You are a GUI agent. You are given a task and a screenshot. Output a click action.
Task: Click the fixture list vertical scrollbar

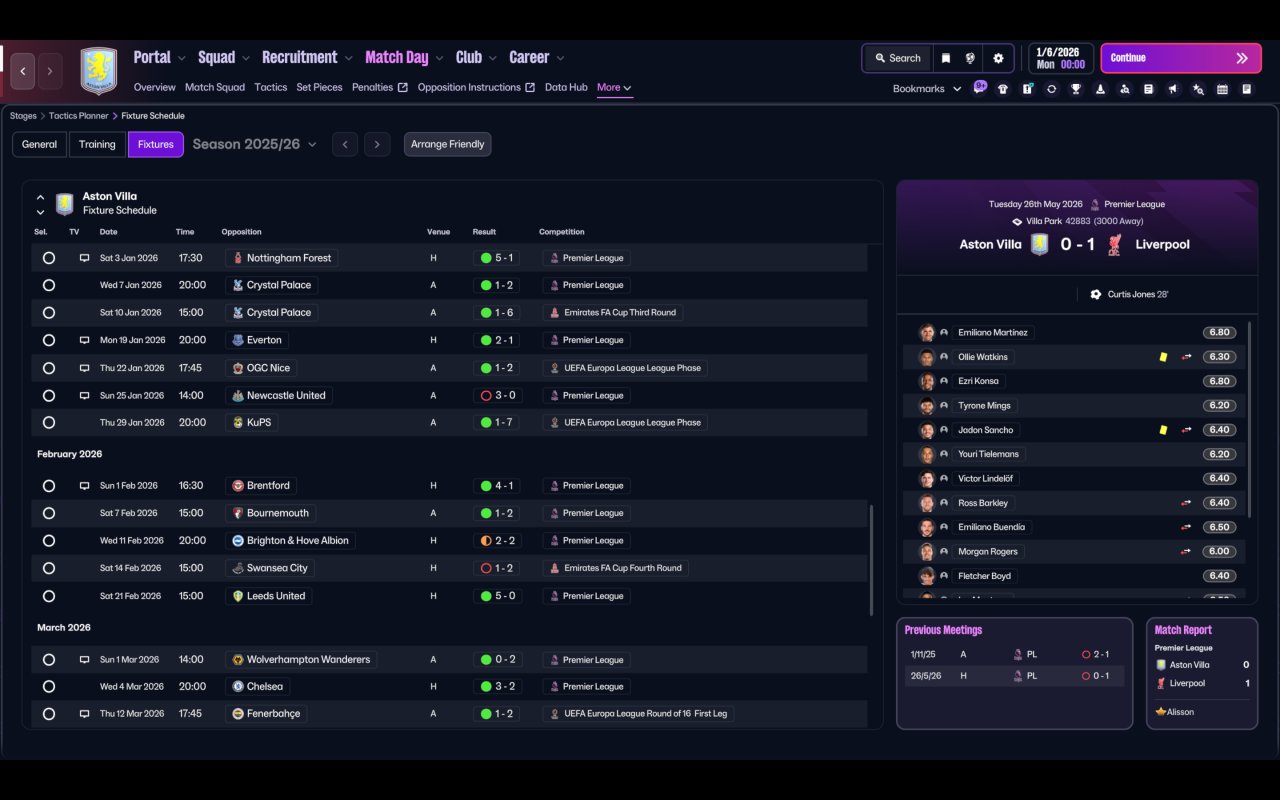871,560
